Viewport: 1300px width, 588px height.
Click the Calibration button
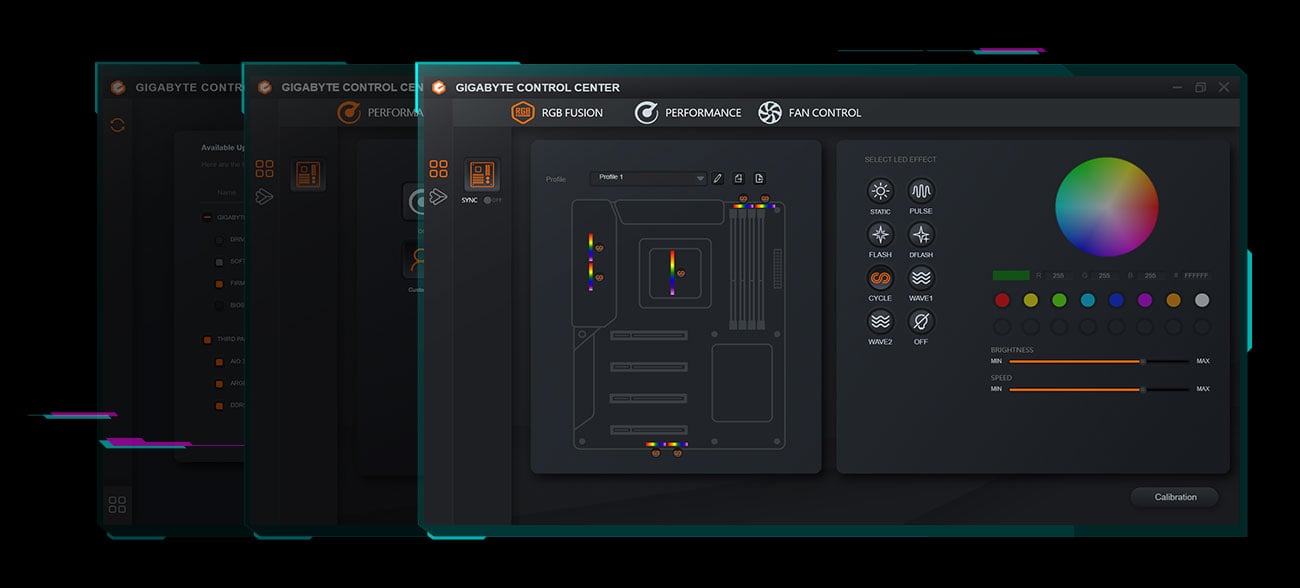pyautogui.click(x=1174, y=496)
